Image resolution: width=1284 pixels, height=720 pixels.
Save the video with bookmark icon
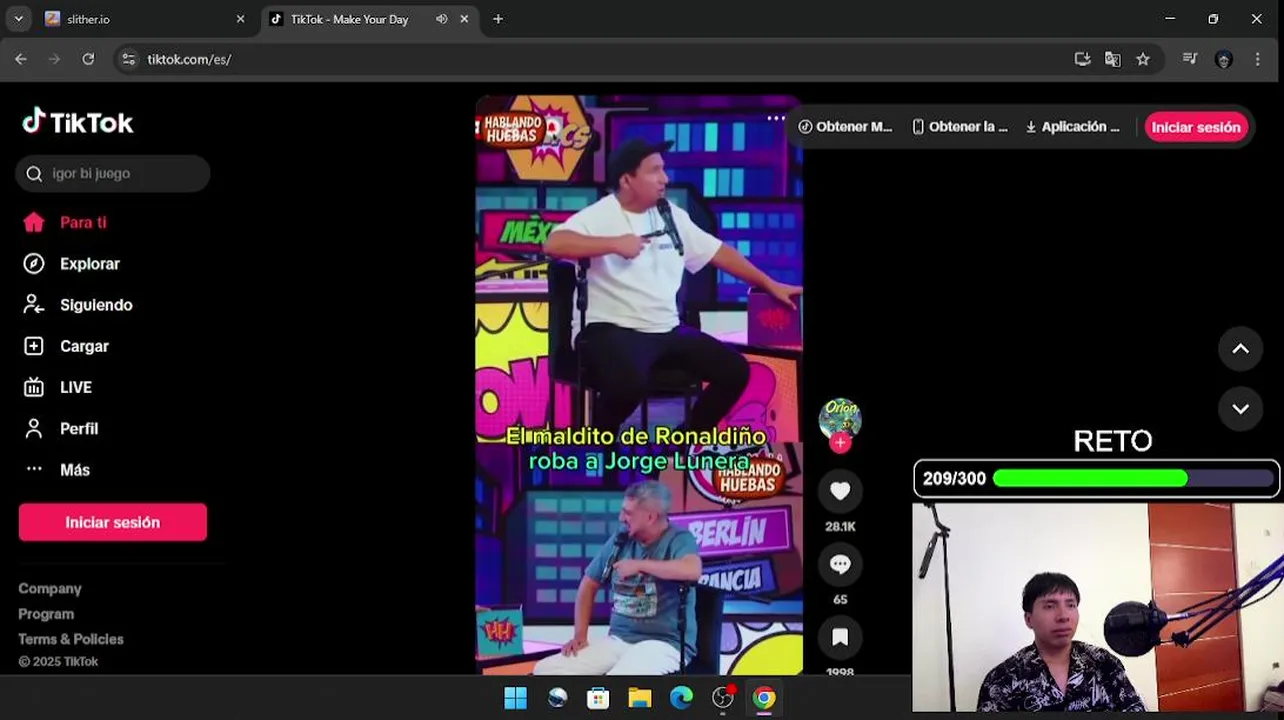(x=840, y=637)
